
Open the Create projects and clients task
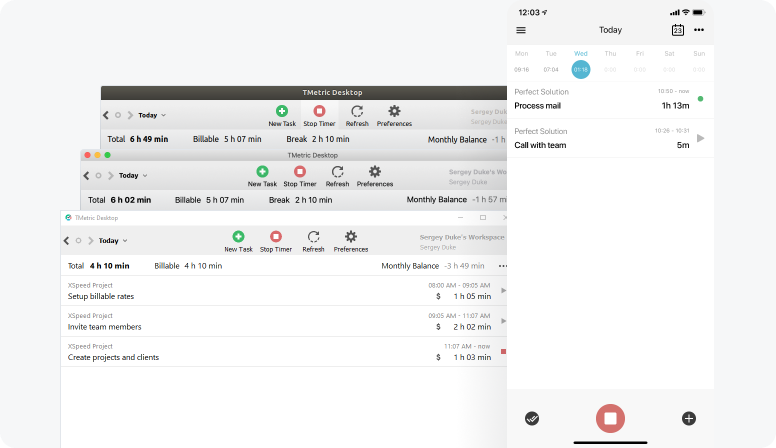(x=284, y=351)
